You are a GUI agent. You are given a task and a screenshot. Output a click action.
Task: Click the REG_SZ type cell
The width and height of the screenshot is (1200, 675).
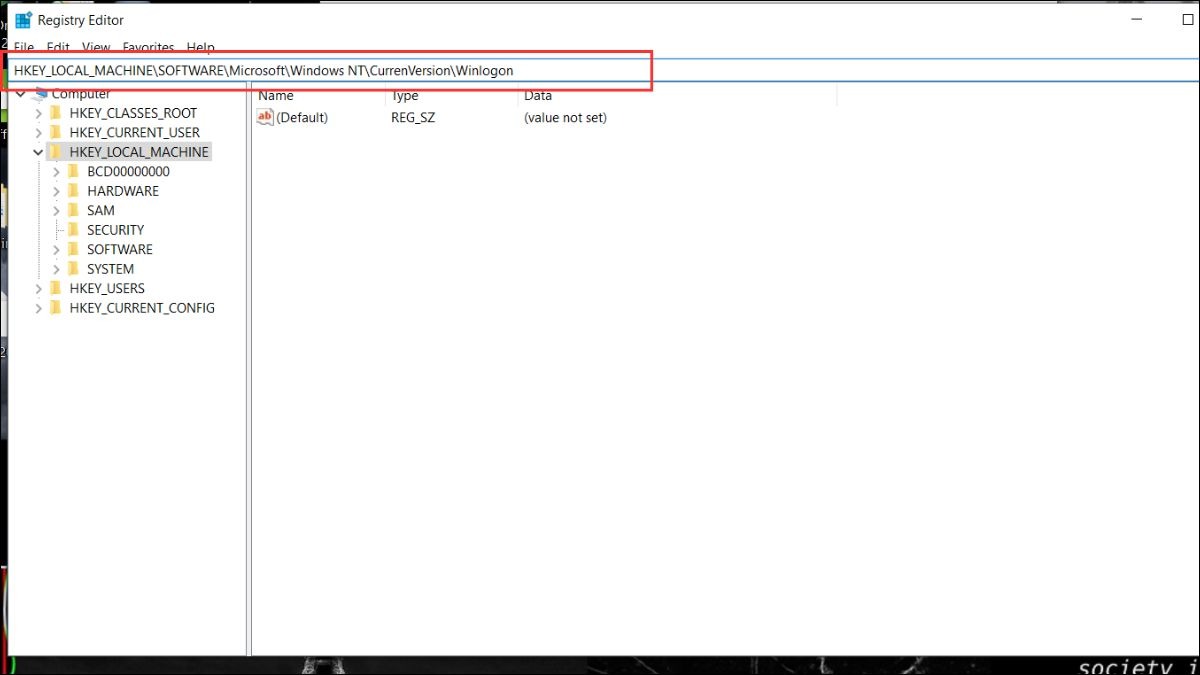point(413,118)
